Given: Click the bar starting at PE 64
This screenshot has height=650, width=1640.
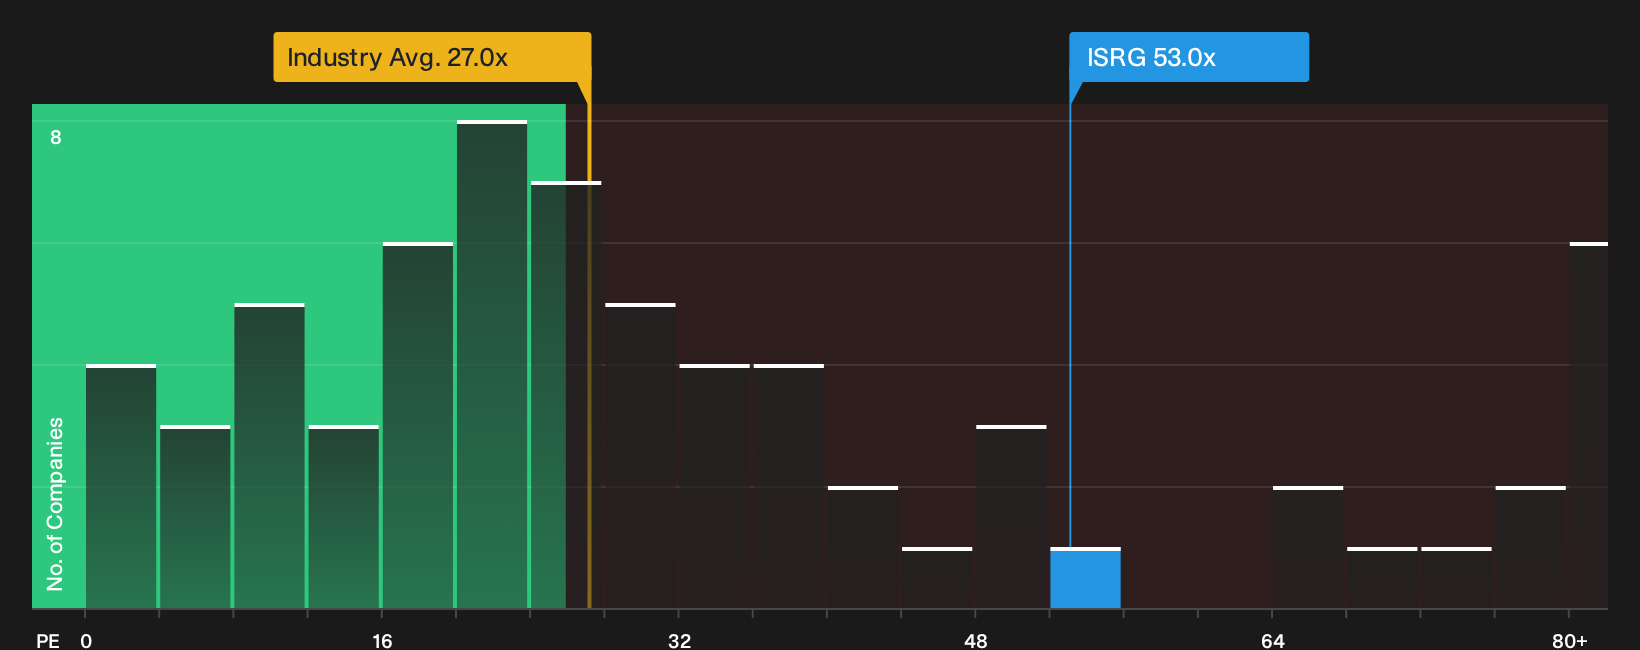Looking at the screenshot, I should pos(1308,547).
